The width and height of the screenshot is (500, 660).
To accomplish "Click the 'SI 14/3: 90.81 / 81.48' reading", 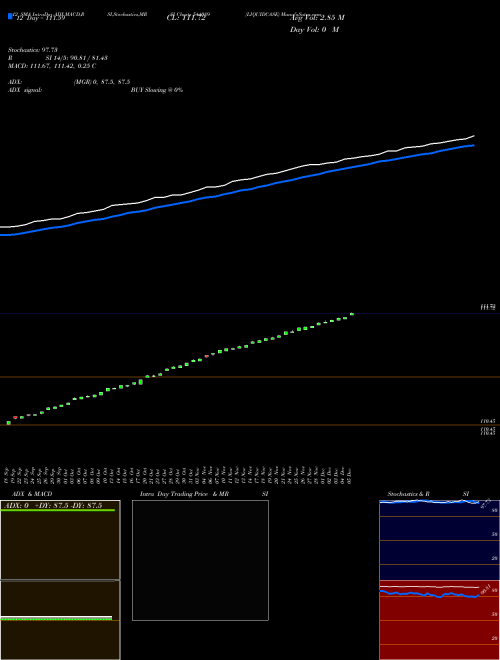I will [77, 58].
